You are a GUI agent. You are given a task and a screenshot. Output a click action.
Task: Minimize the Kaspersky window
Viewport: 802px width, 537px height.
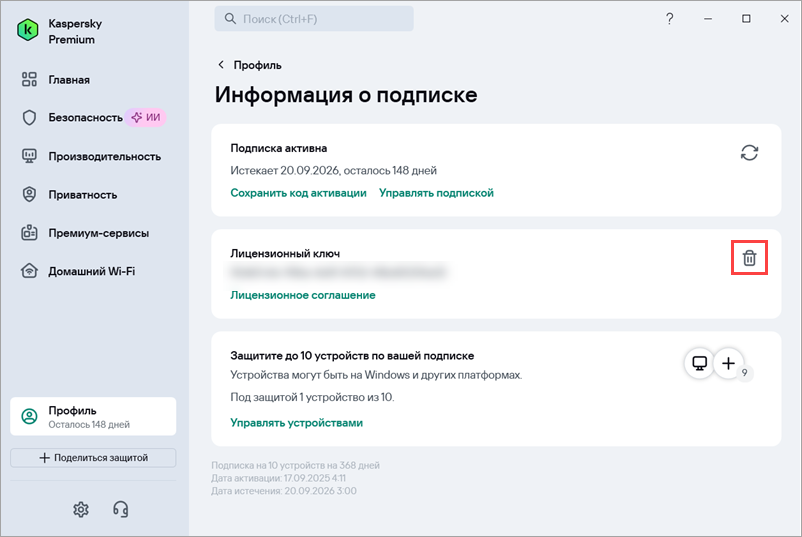coord(708,19)
